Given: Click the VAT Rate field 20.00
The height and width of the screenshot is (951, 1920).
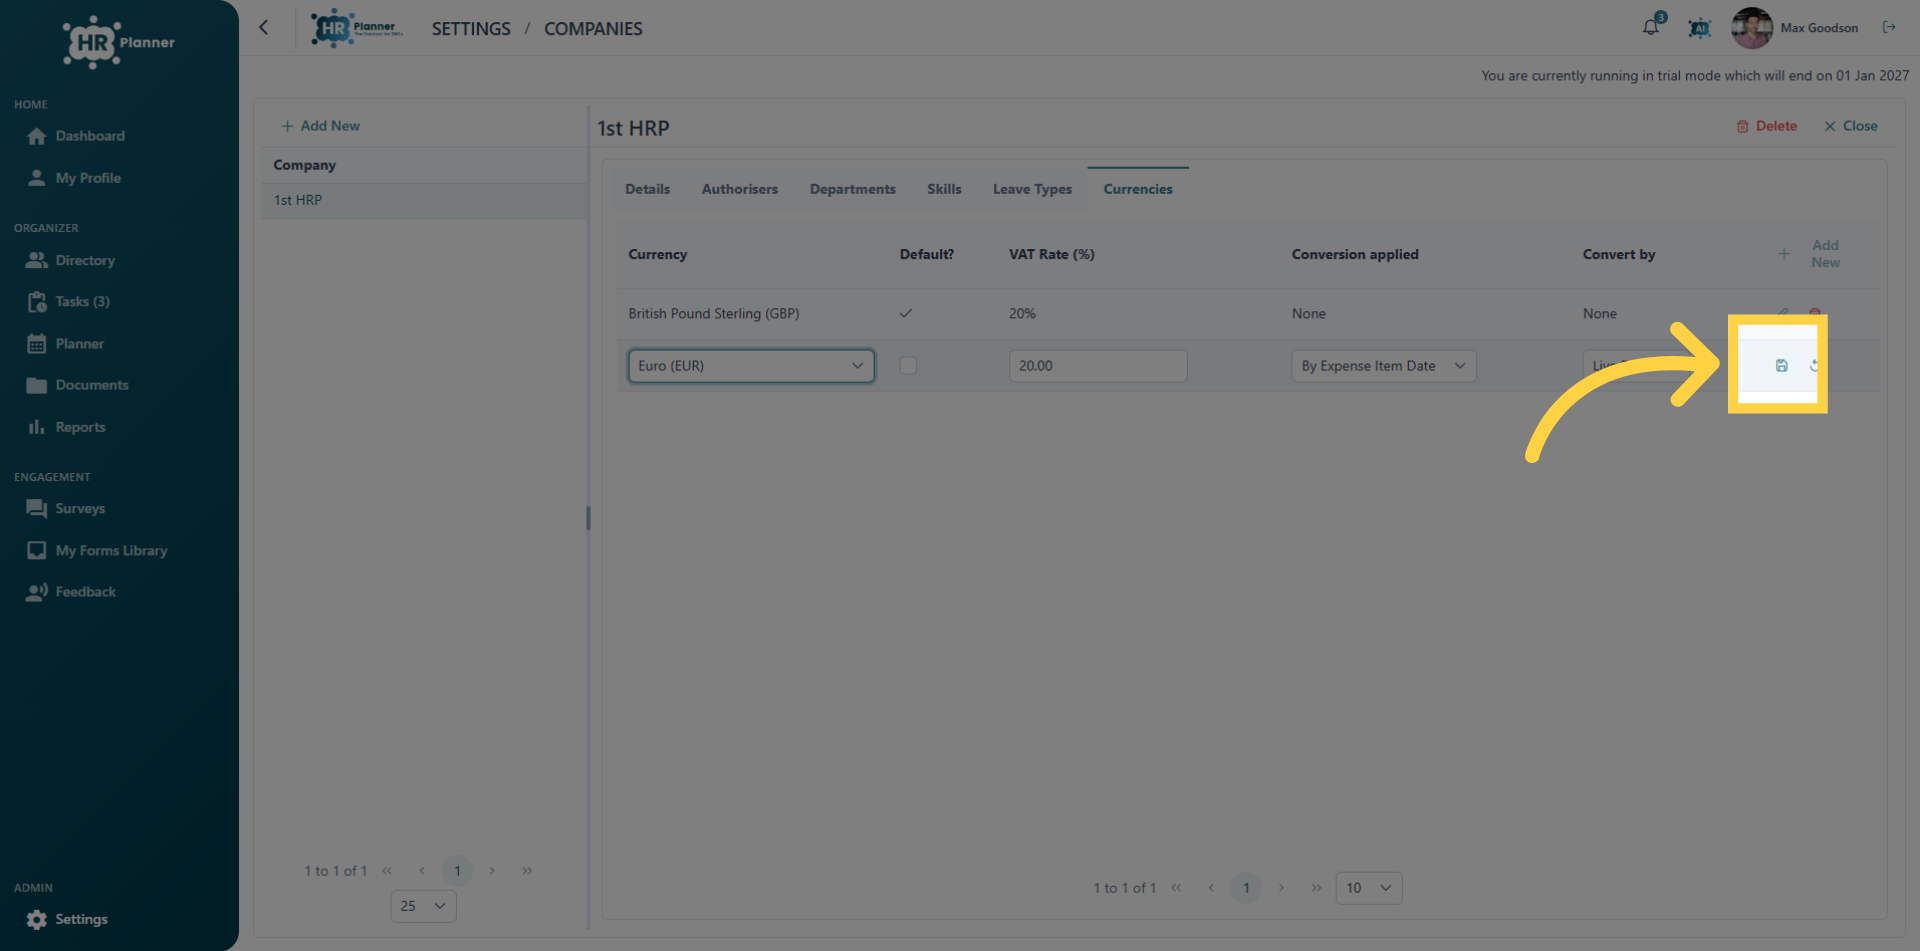Looking at the screenshot, I should point(1098,366).
